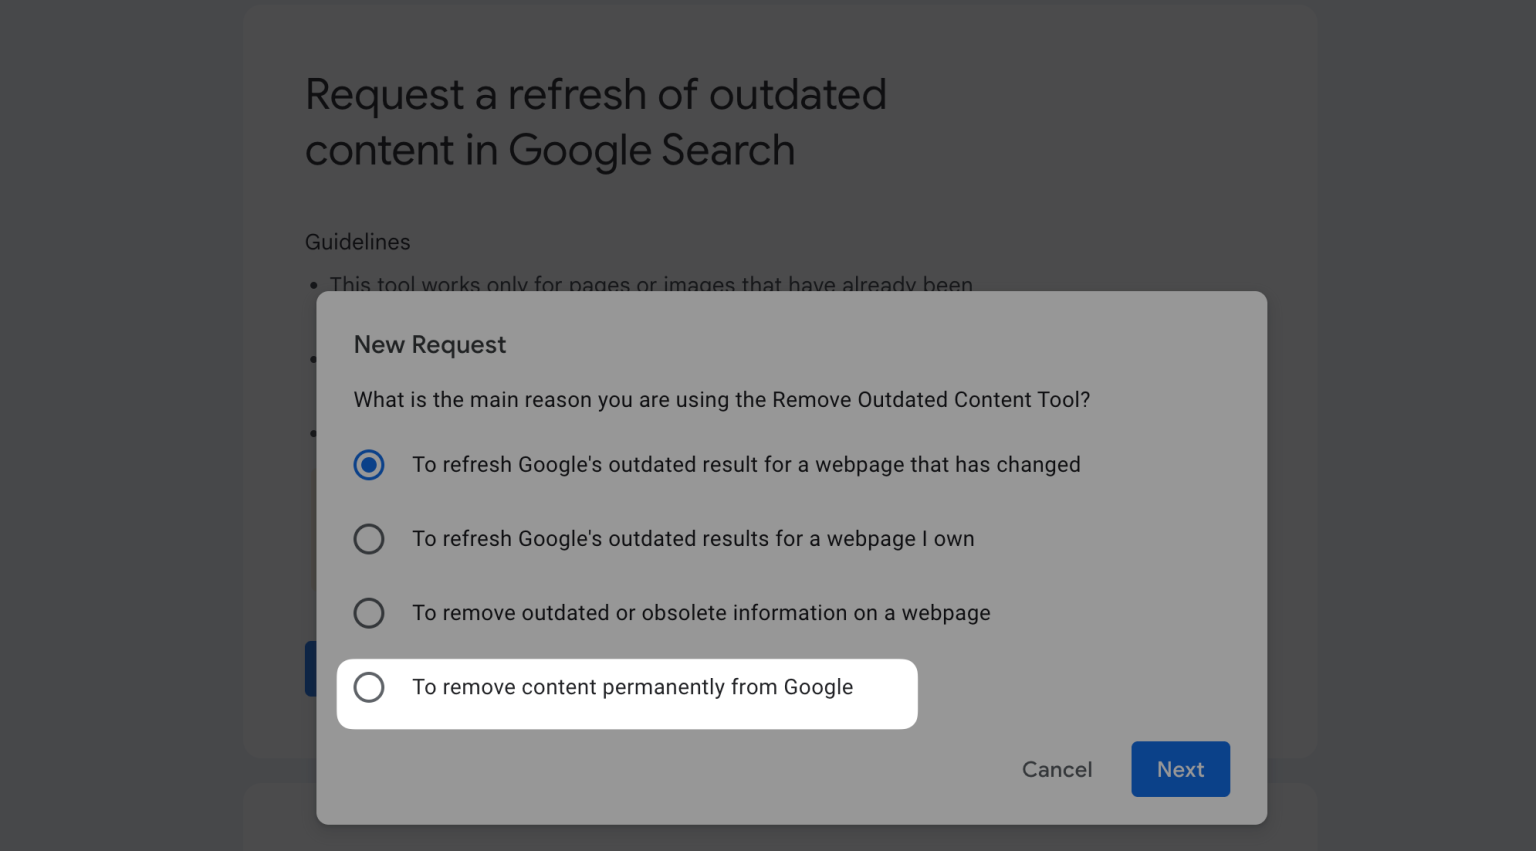Click the selected blue radio indicator at the top
This screenshot has height=851, width=1536.
369,464
